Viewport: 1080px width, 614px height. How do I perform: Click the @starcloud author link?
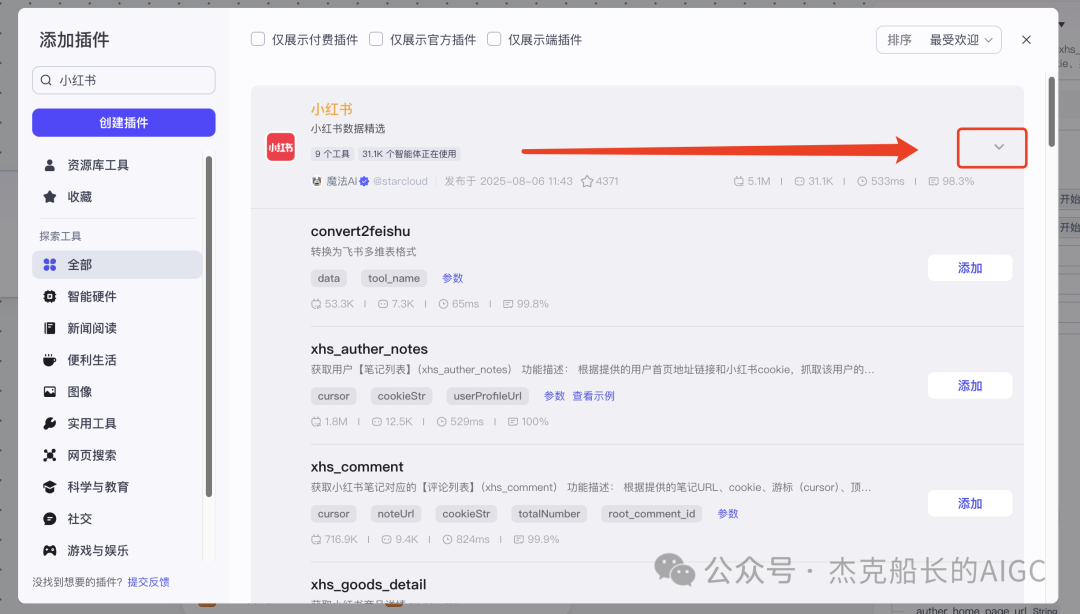400,181
